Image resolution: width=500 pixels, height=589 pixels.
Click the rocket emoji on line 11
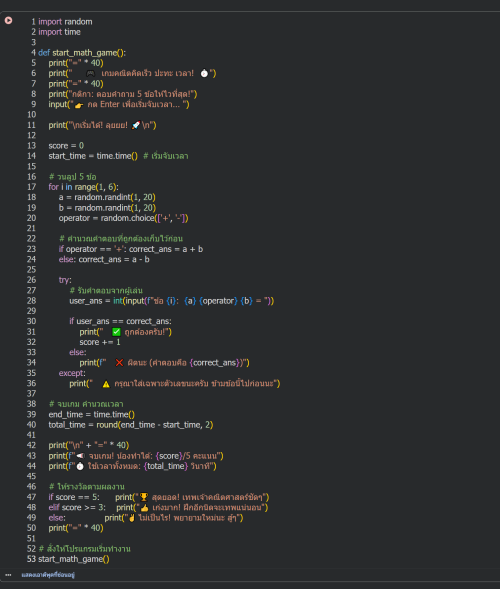[x=136, y=125]
